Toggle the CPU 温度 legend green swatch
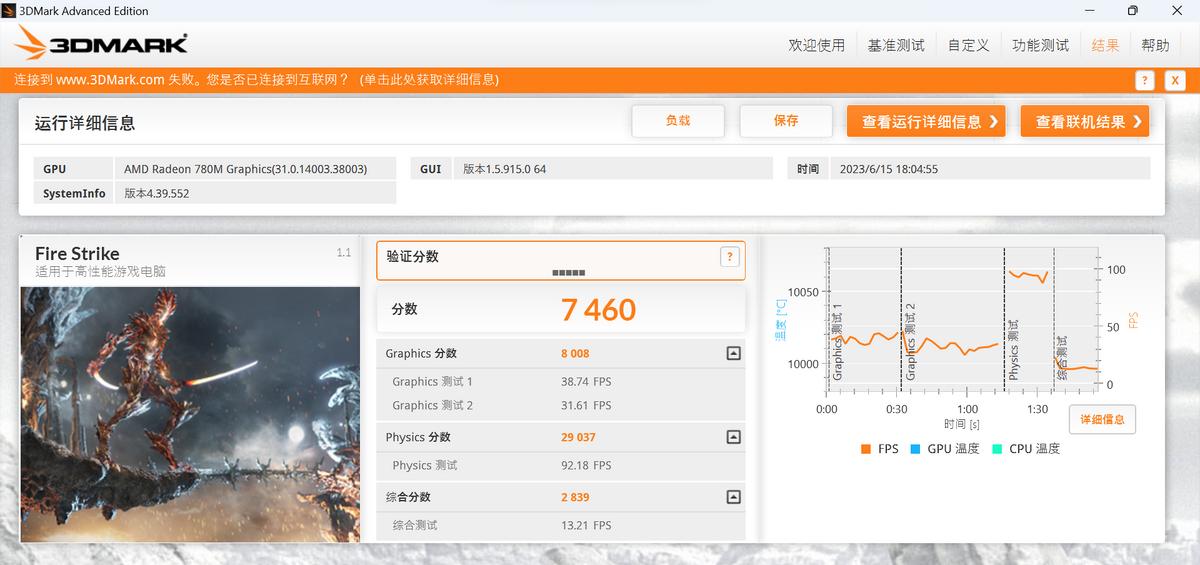 tap(997, 449)
